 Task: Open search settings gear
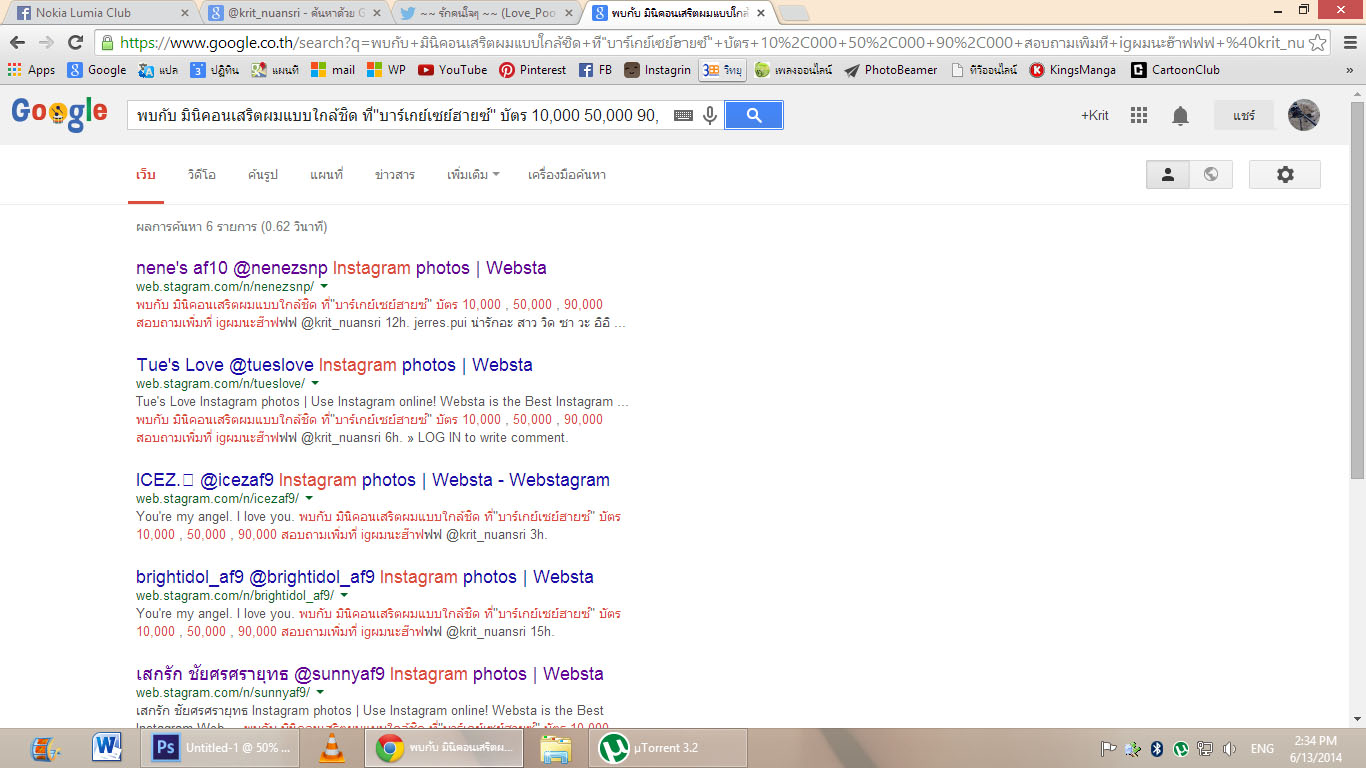(1285, 174)
